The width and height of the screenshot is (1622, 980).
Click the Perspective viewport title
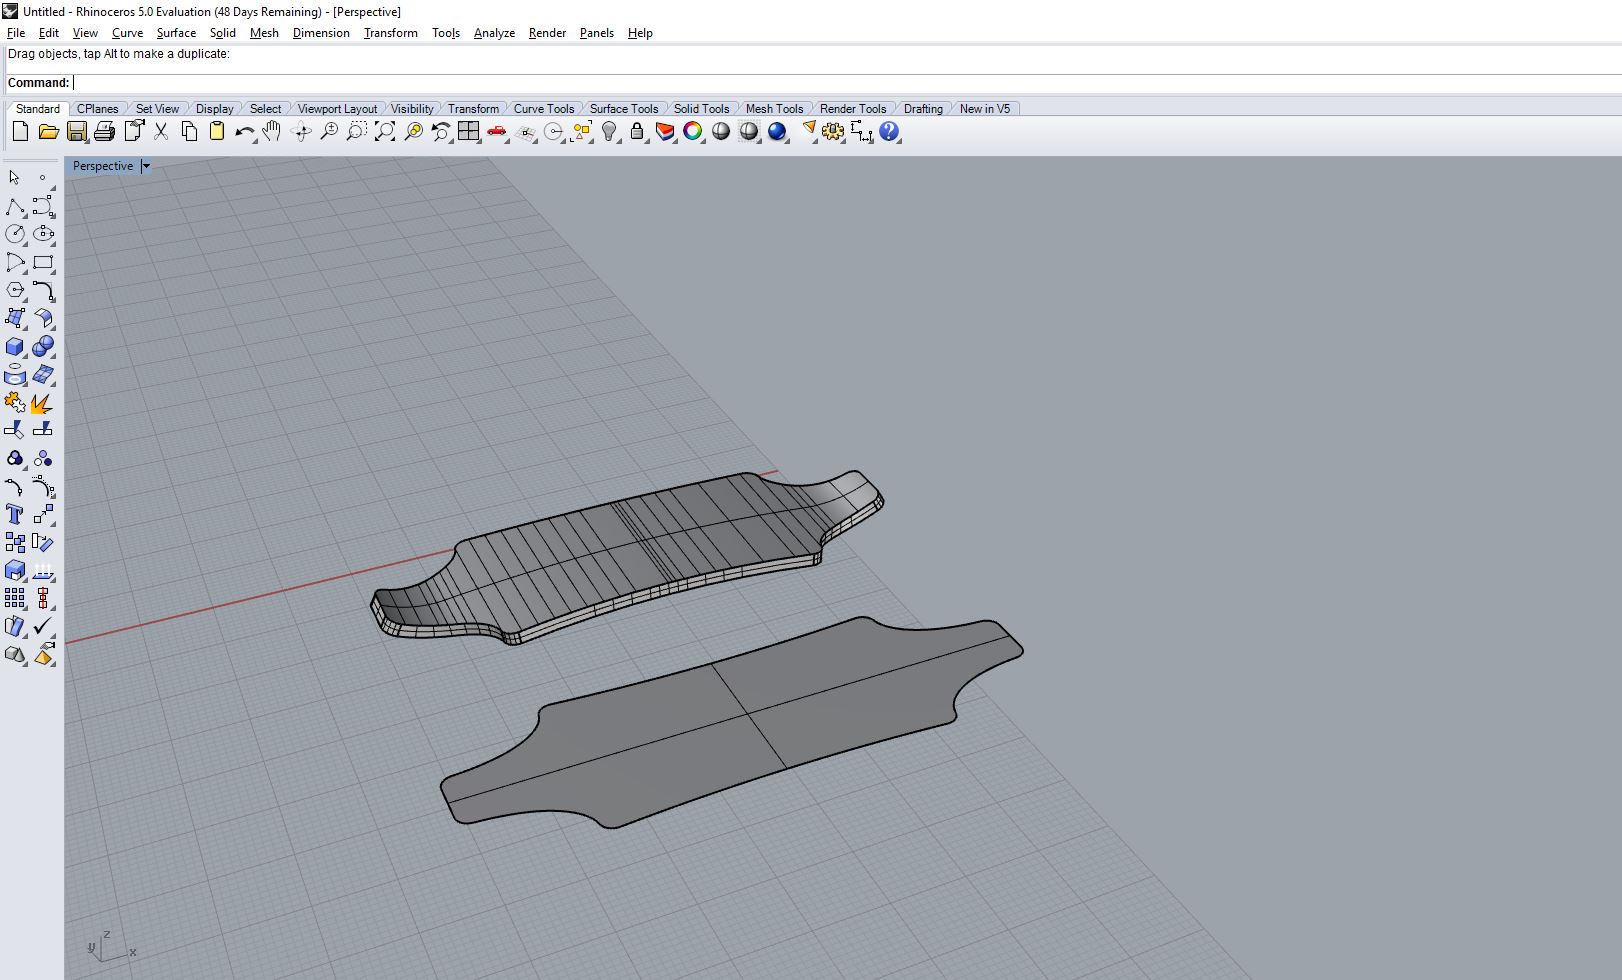pos(103,166)
